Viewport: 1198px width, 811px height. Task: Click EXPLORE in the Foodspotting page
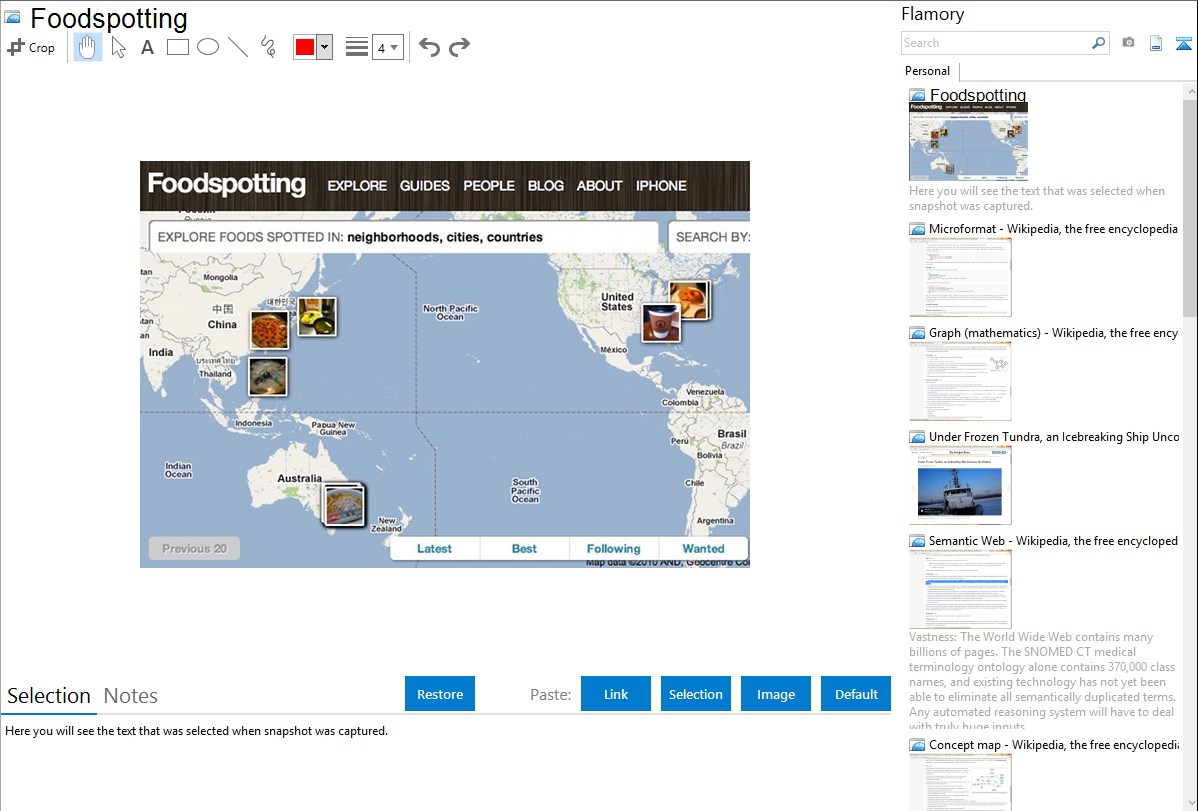357,186
